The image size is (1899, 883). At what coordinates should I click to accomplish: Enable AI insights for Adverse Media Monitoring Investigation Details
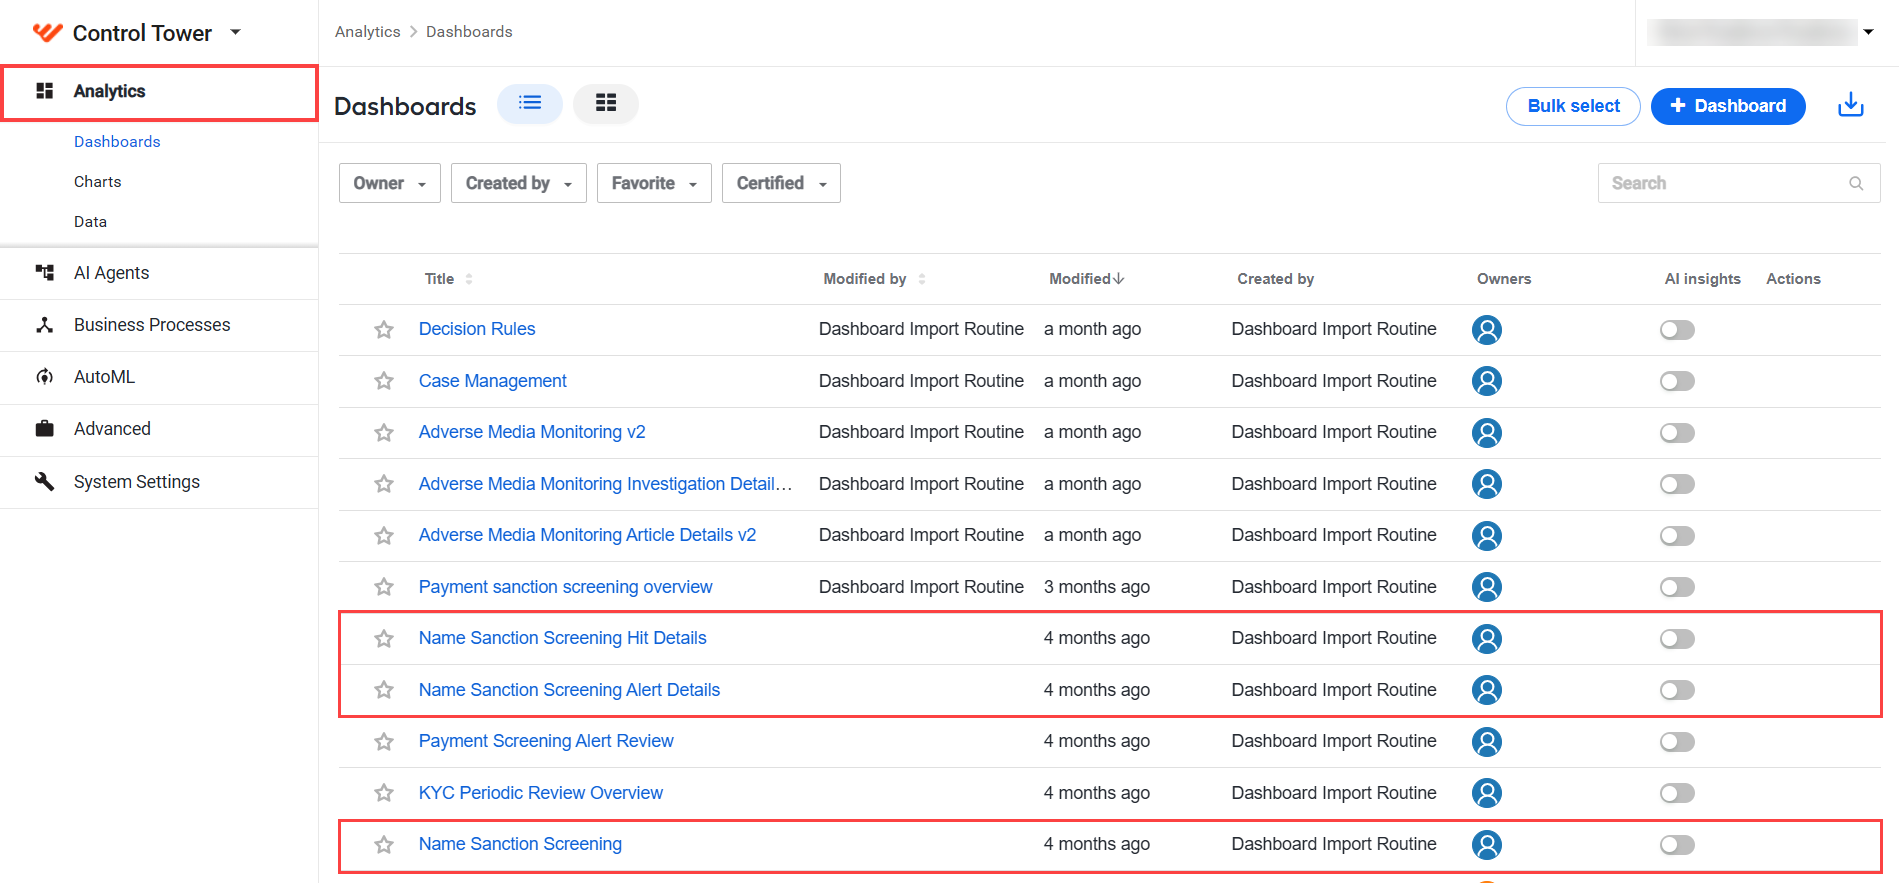[x=1677, y=484]
